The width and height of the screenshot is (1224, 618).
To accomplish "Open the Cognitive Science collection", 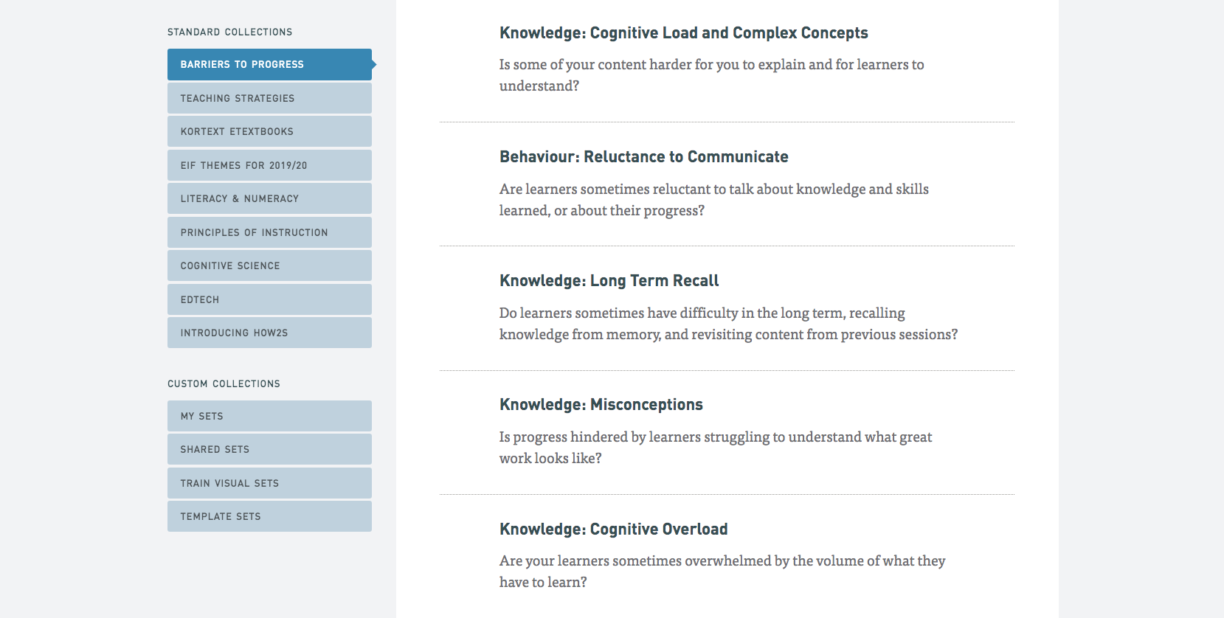I will click(269, 265).
